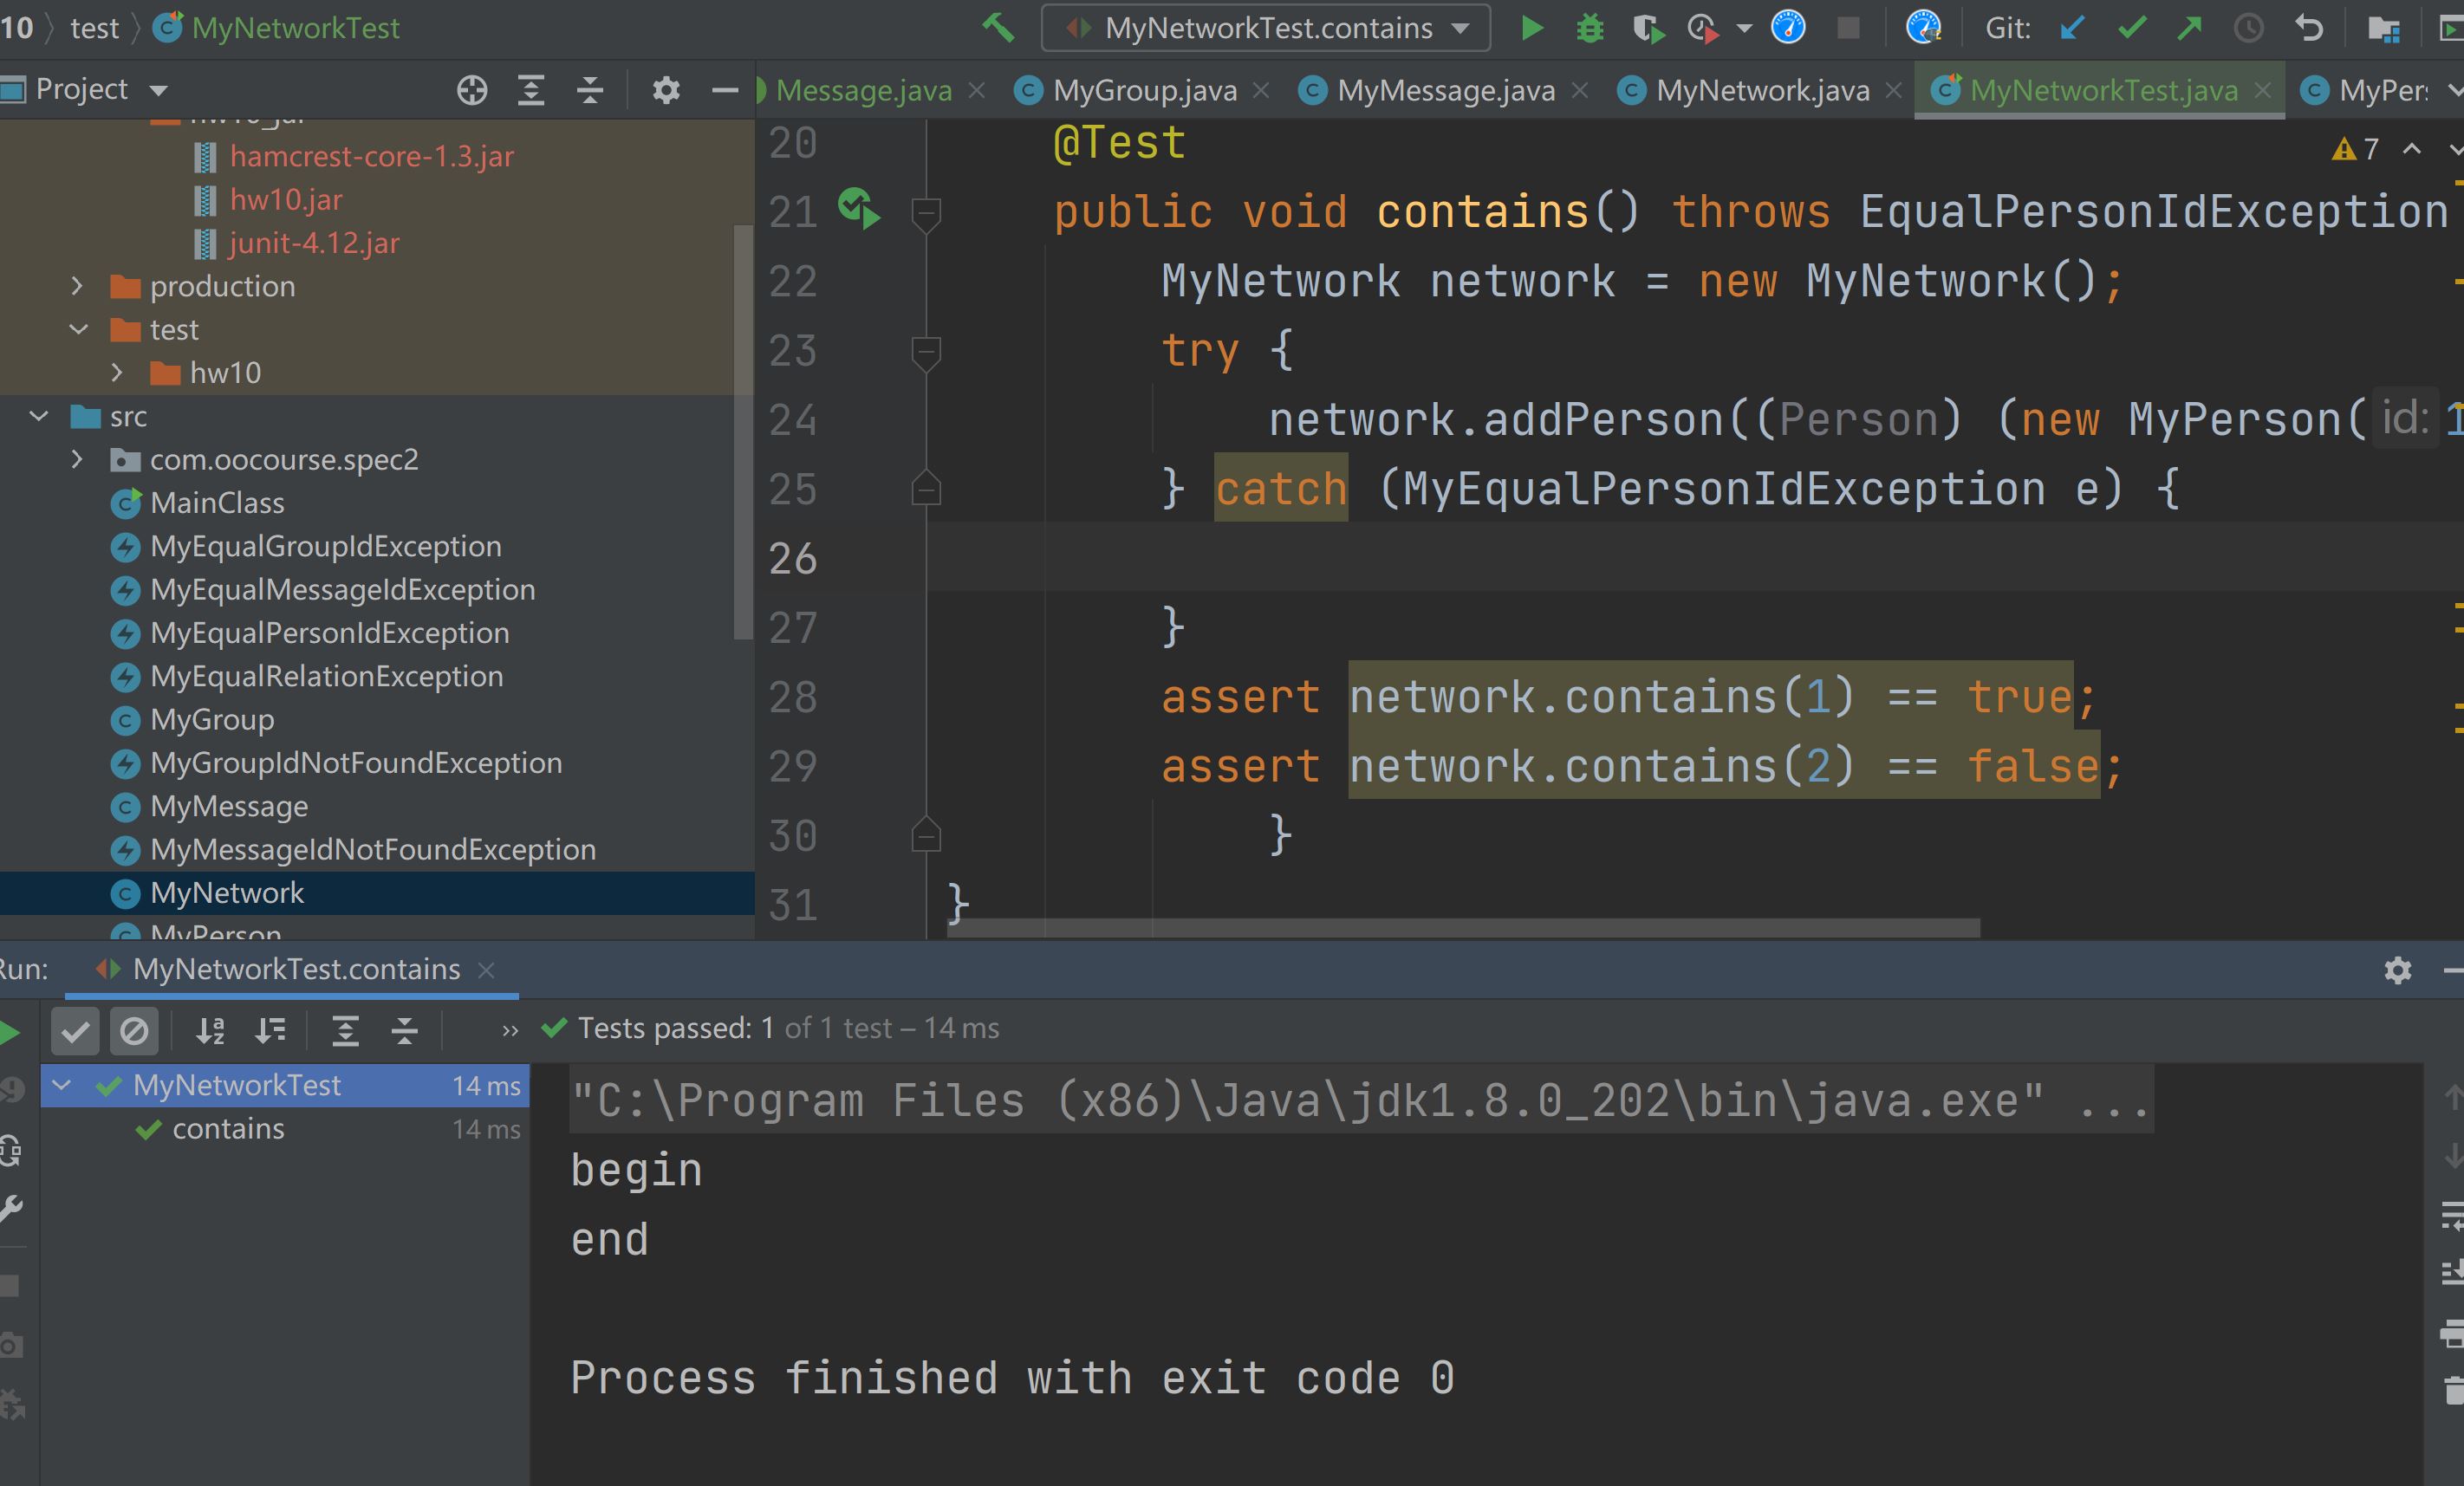This screenshot has height=1486, width=2464.
Task: Click the Git update project blue arrow
Action: 2072,28
